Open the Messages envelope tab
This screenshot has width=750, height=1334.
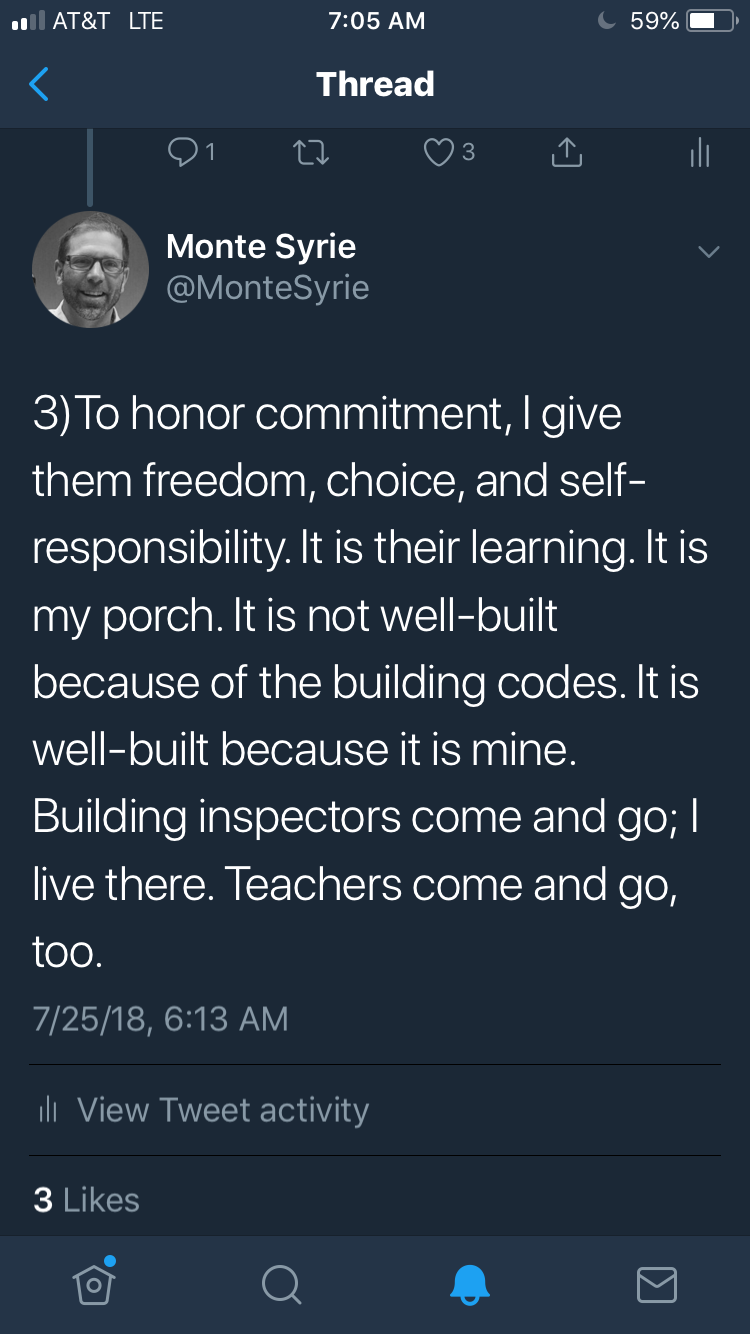click(657, 1284)
